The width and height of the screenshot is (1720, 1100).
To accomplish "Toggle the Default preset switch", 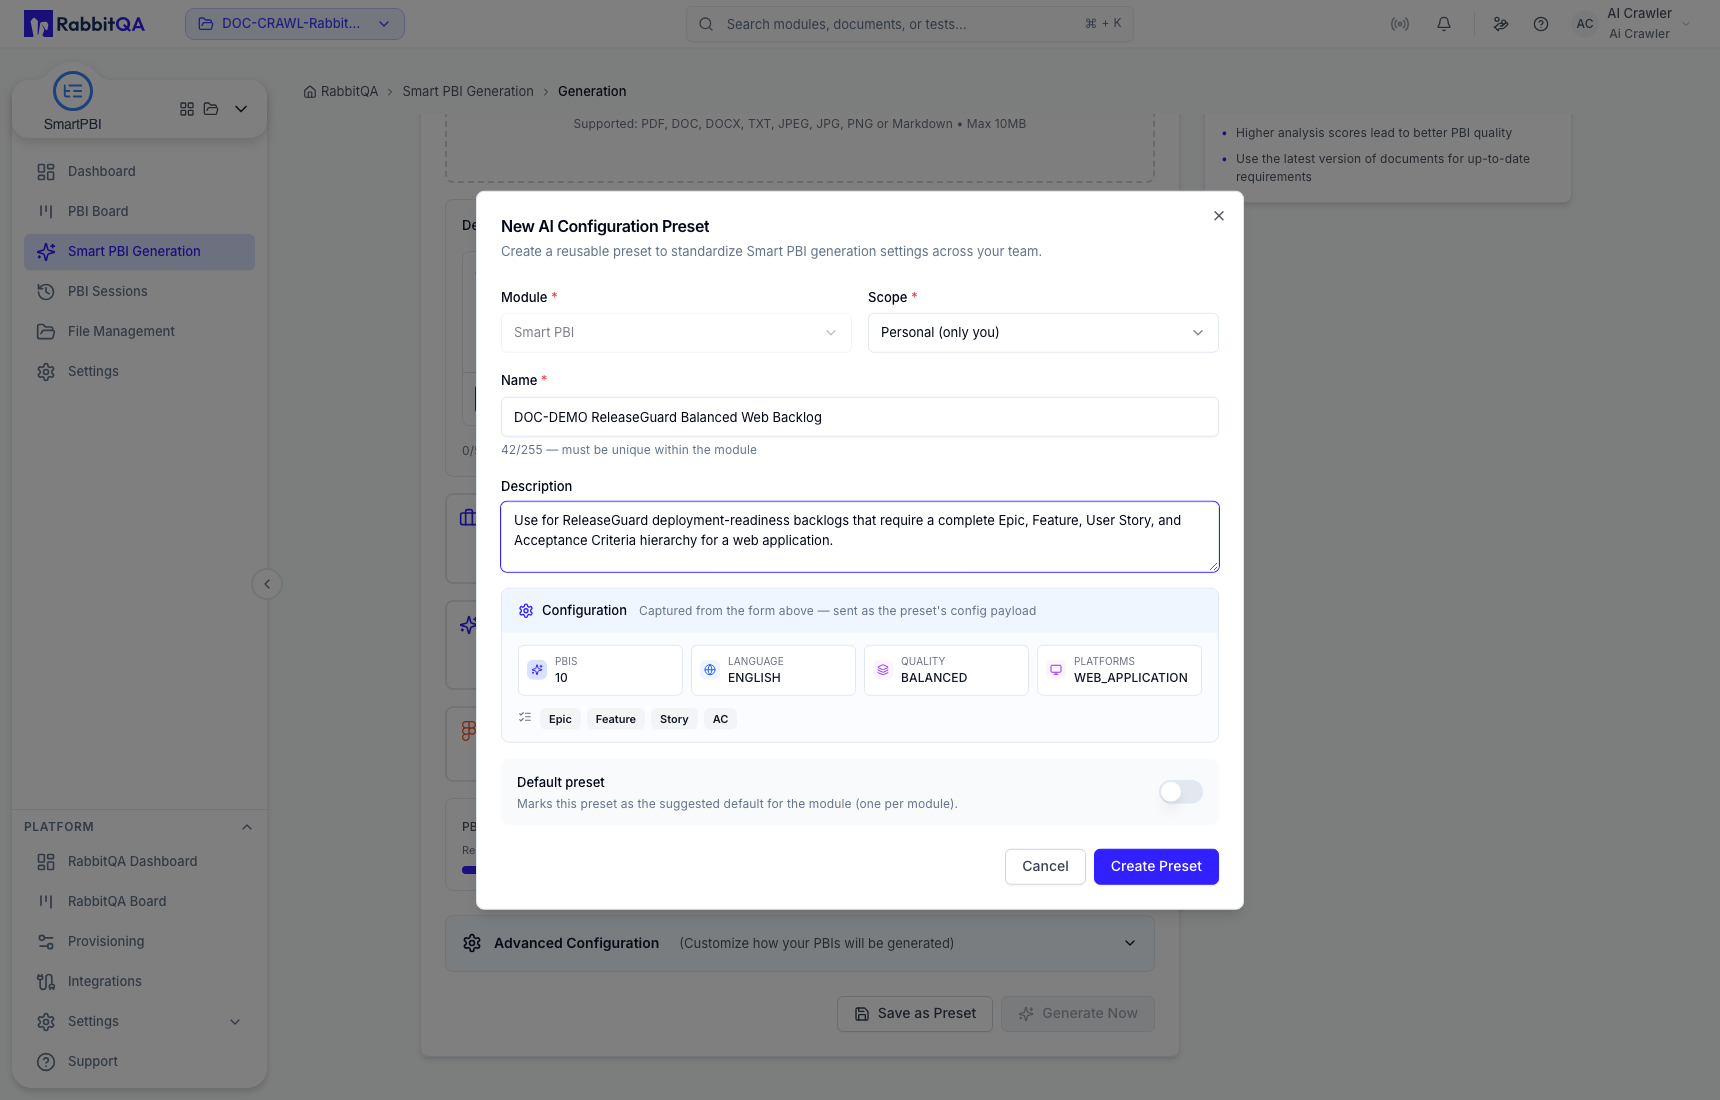I will point(1181,792).
